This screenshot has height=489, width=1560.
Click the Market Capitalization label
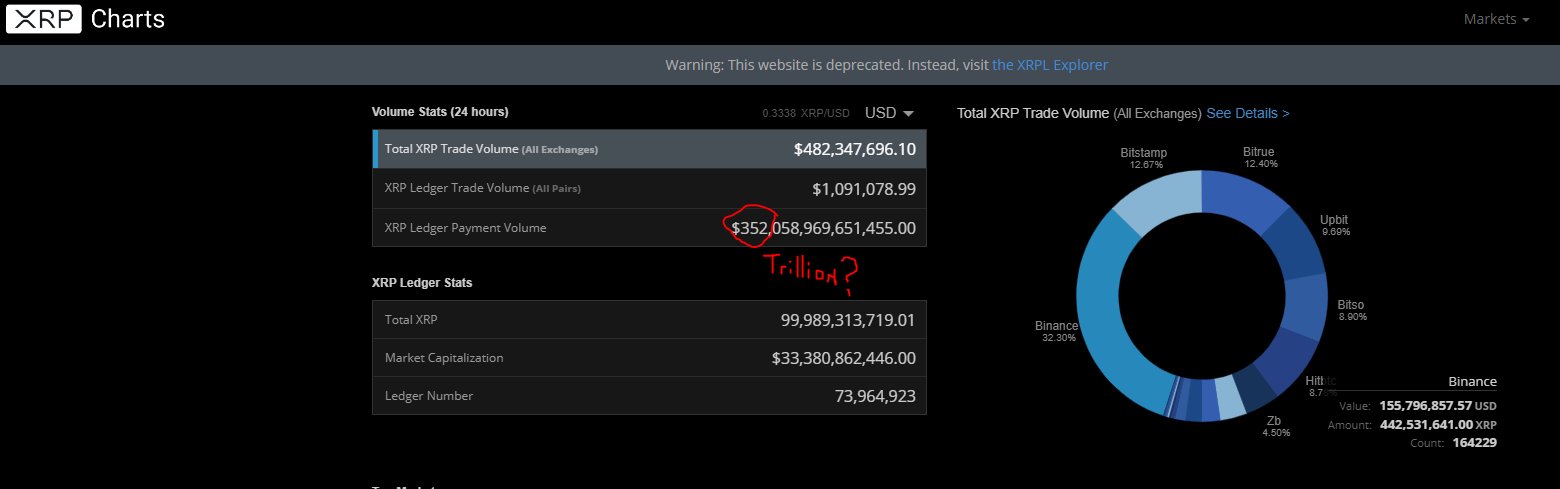(x=444, y=358)
